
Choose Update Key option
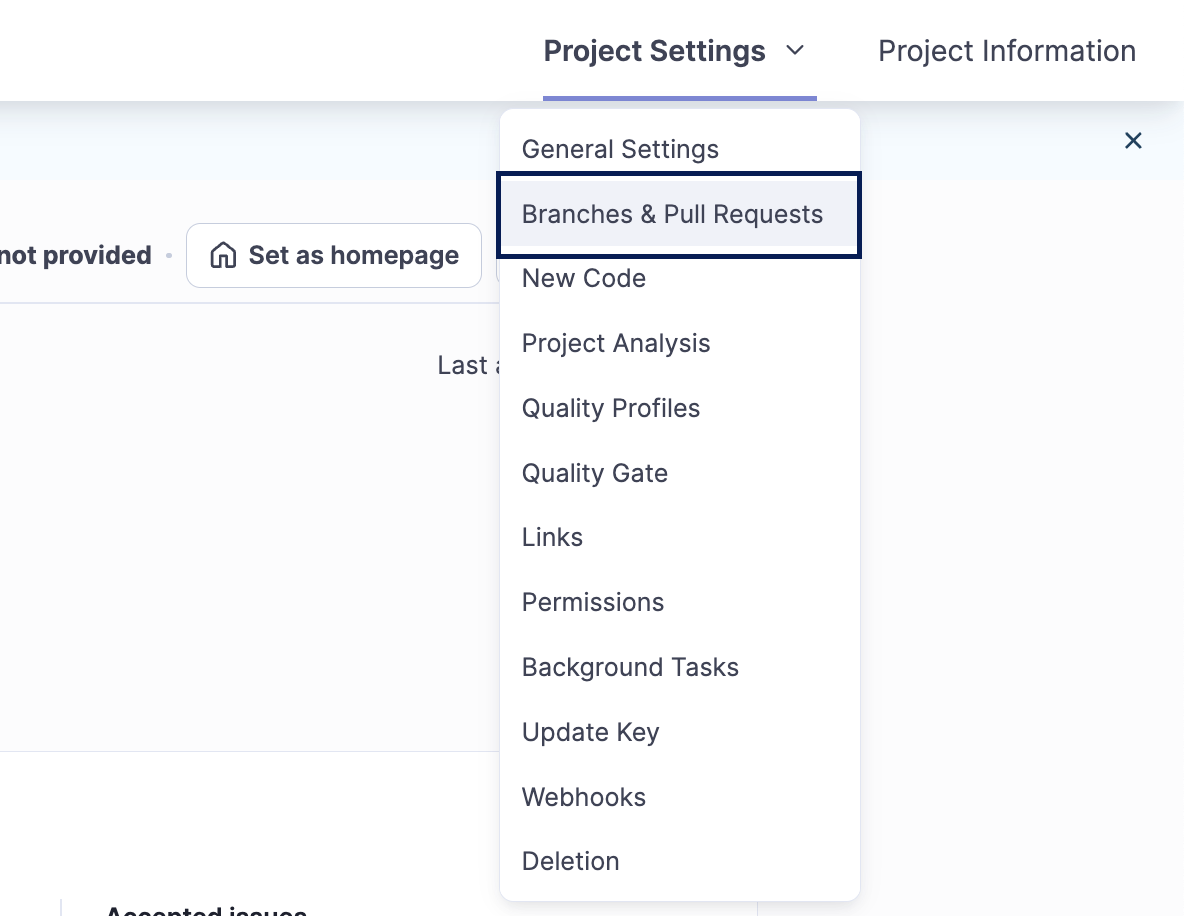tap(590, 732)
